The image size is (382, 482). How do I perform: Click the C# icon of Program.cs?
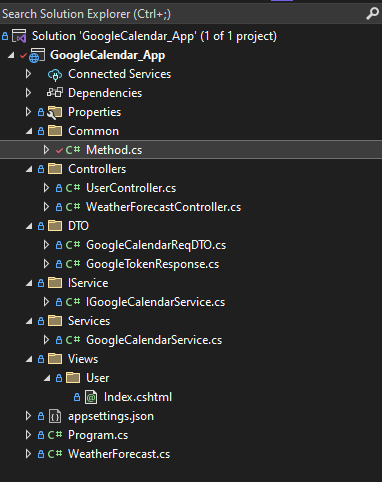[55, 435]
